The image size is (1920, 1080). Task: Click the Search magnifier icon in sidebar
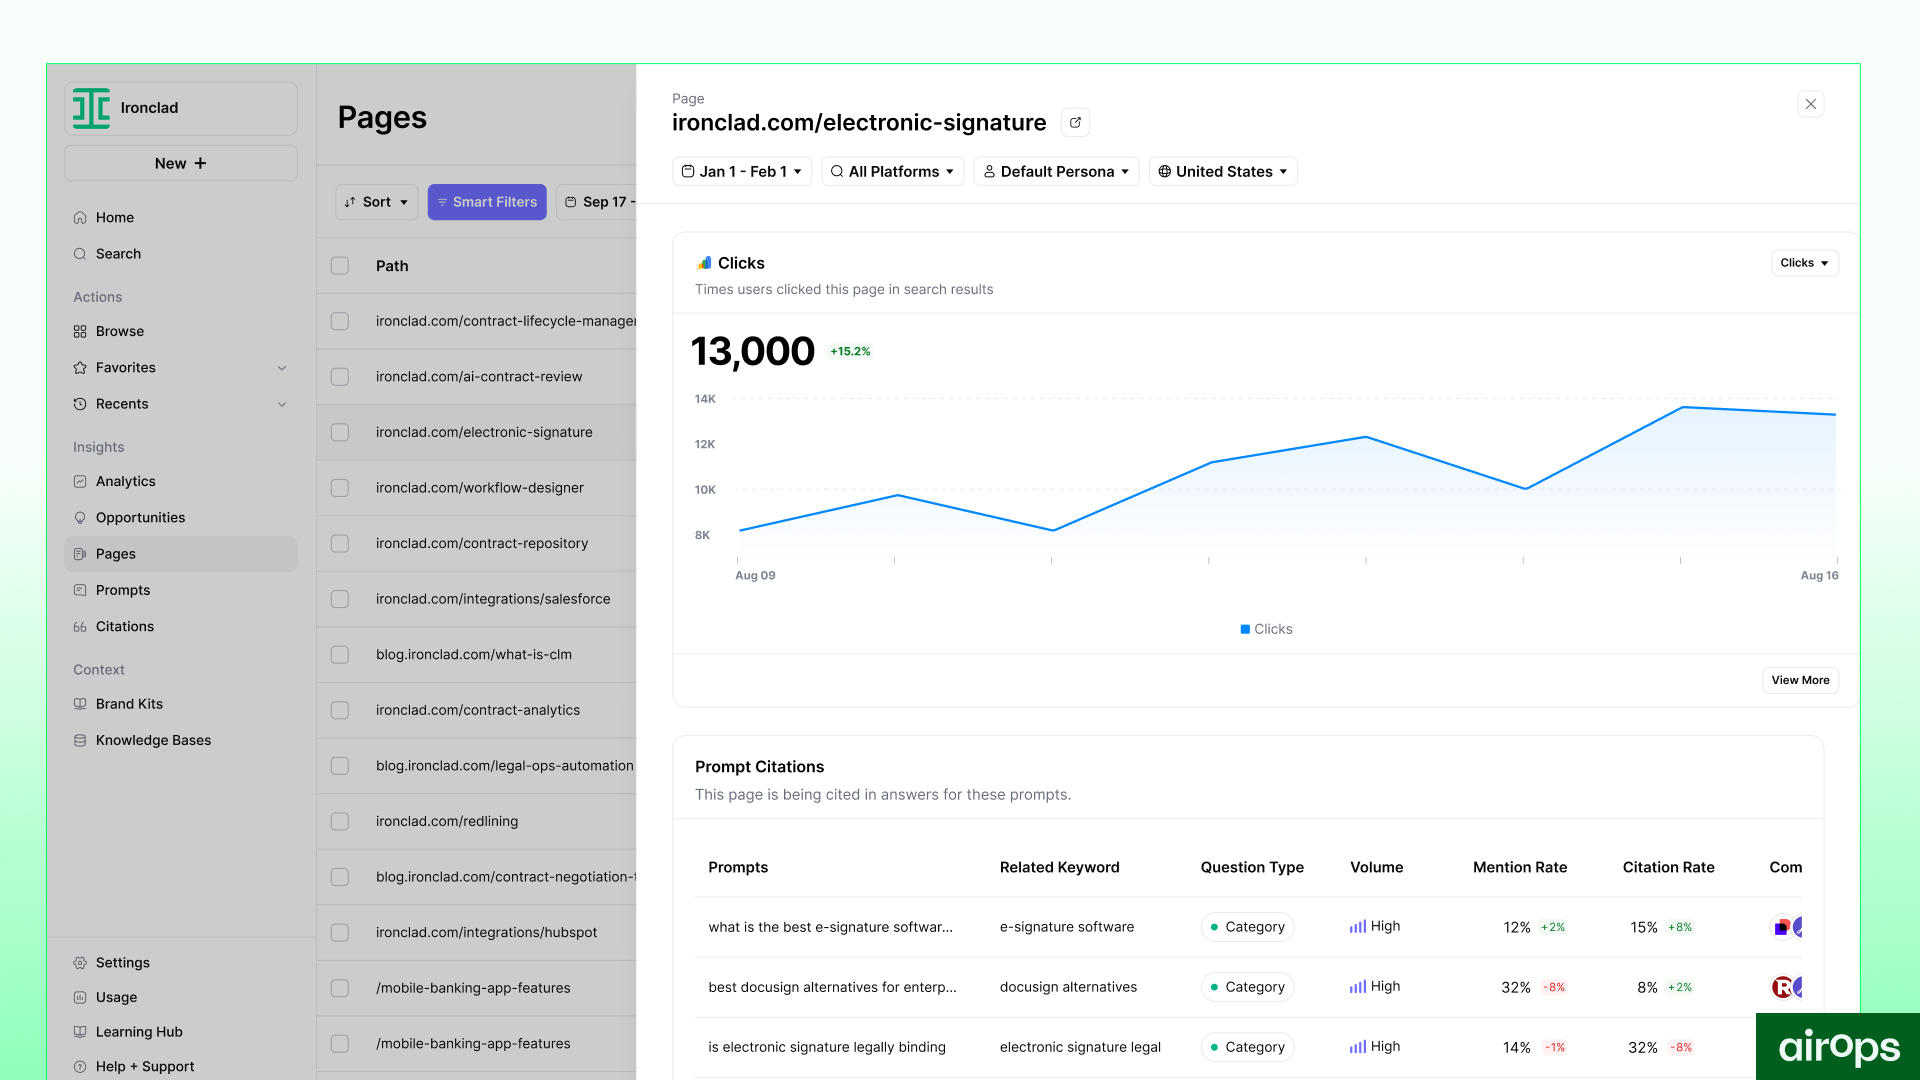80,254
